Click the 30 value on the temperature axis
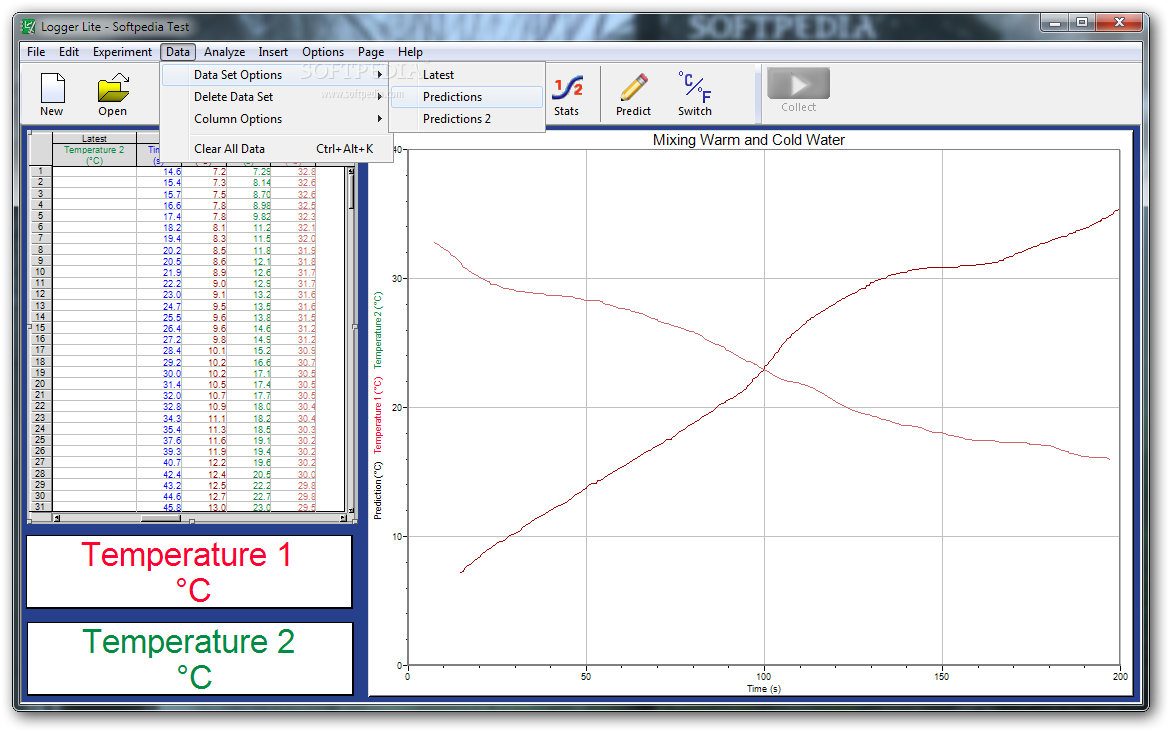This screenshot has height=732, width=1170. click(397, 279)
